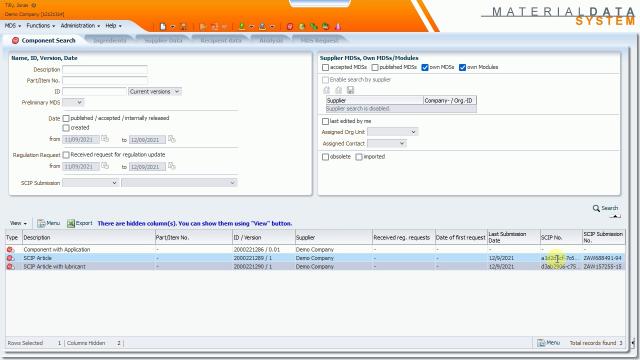640x360 pixels.
Task: Open calendar beside Regulation Request to date
Action: click(172, 166)
